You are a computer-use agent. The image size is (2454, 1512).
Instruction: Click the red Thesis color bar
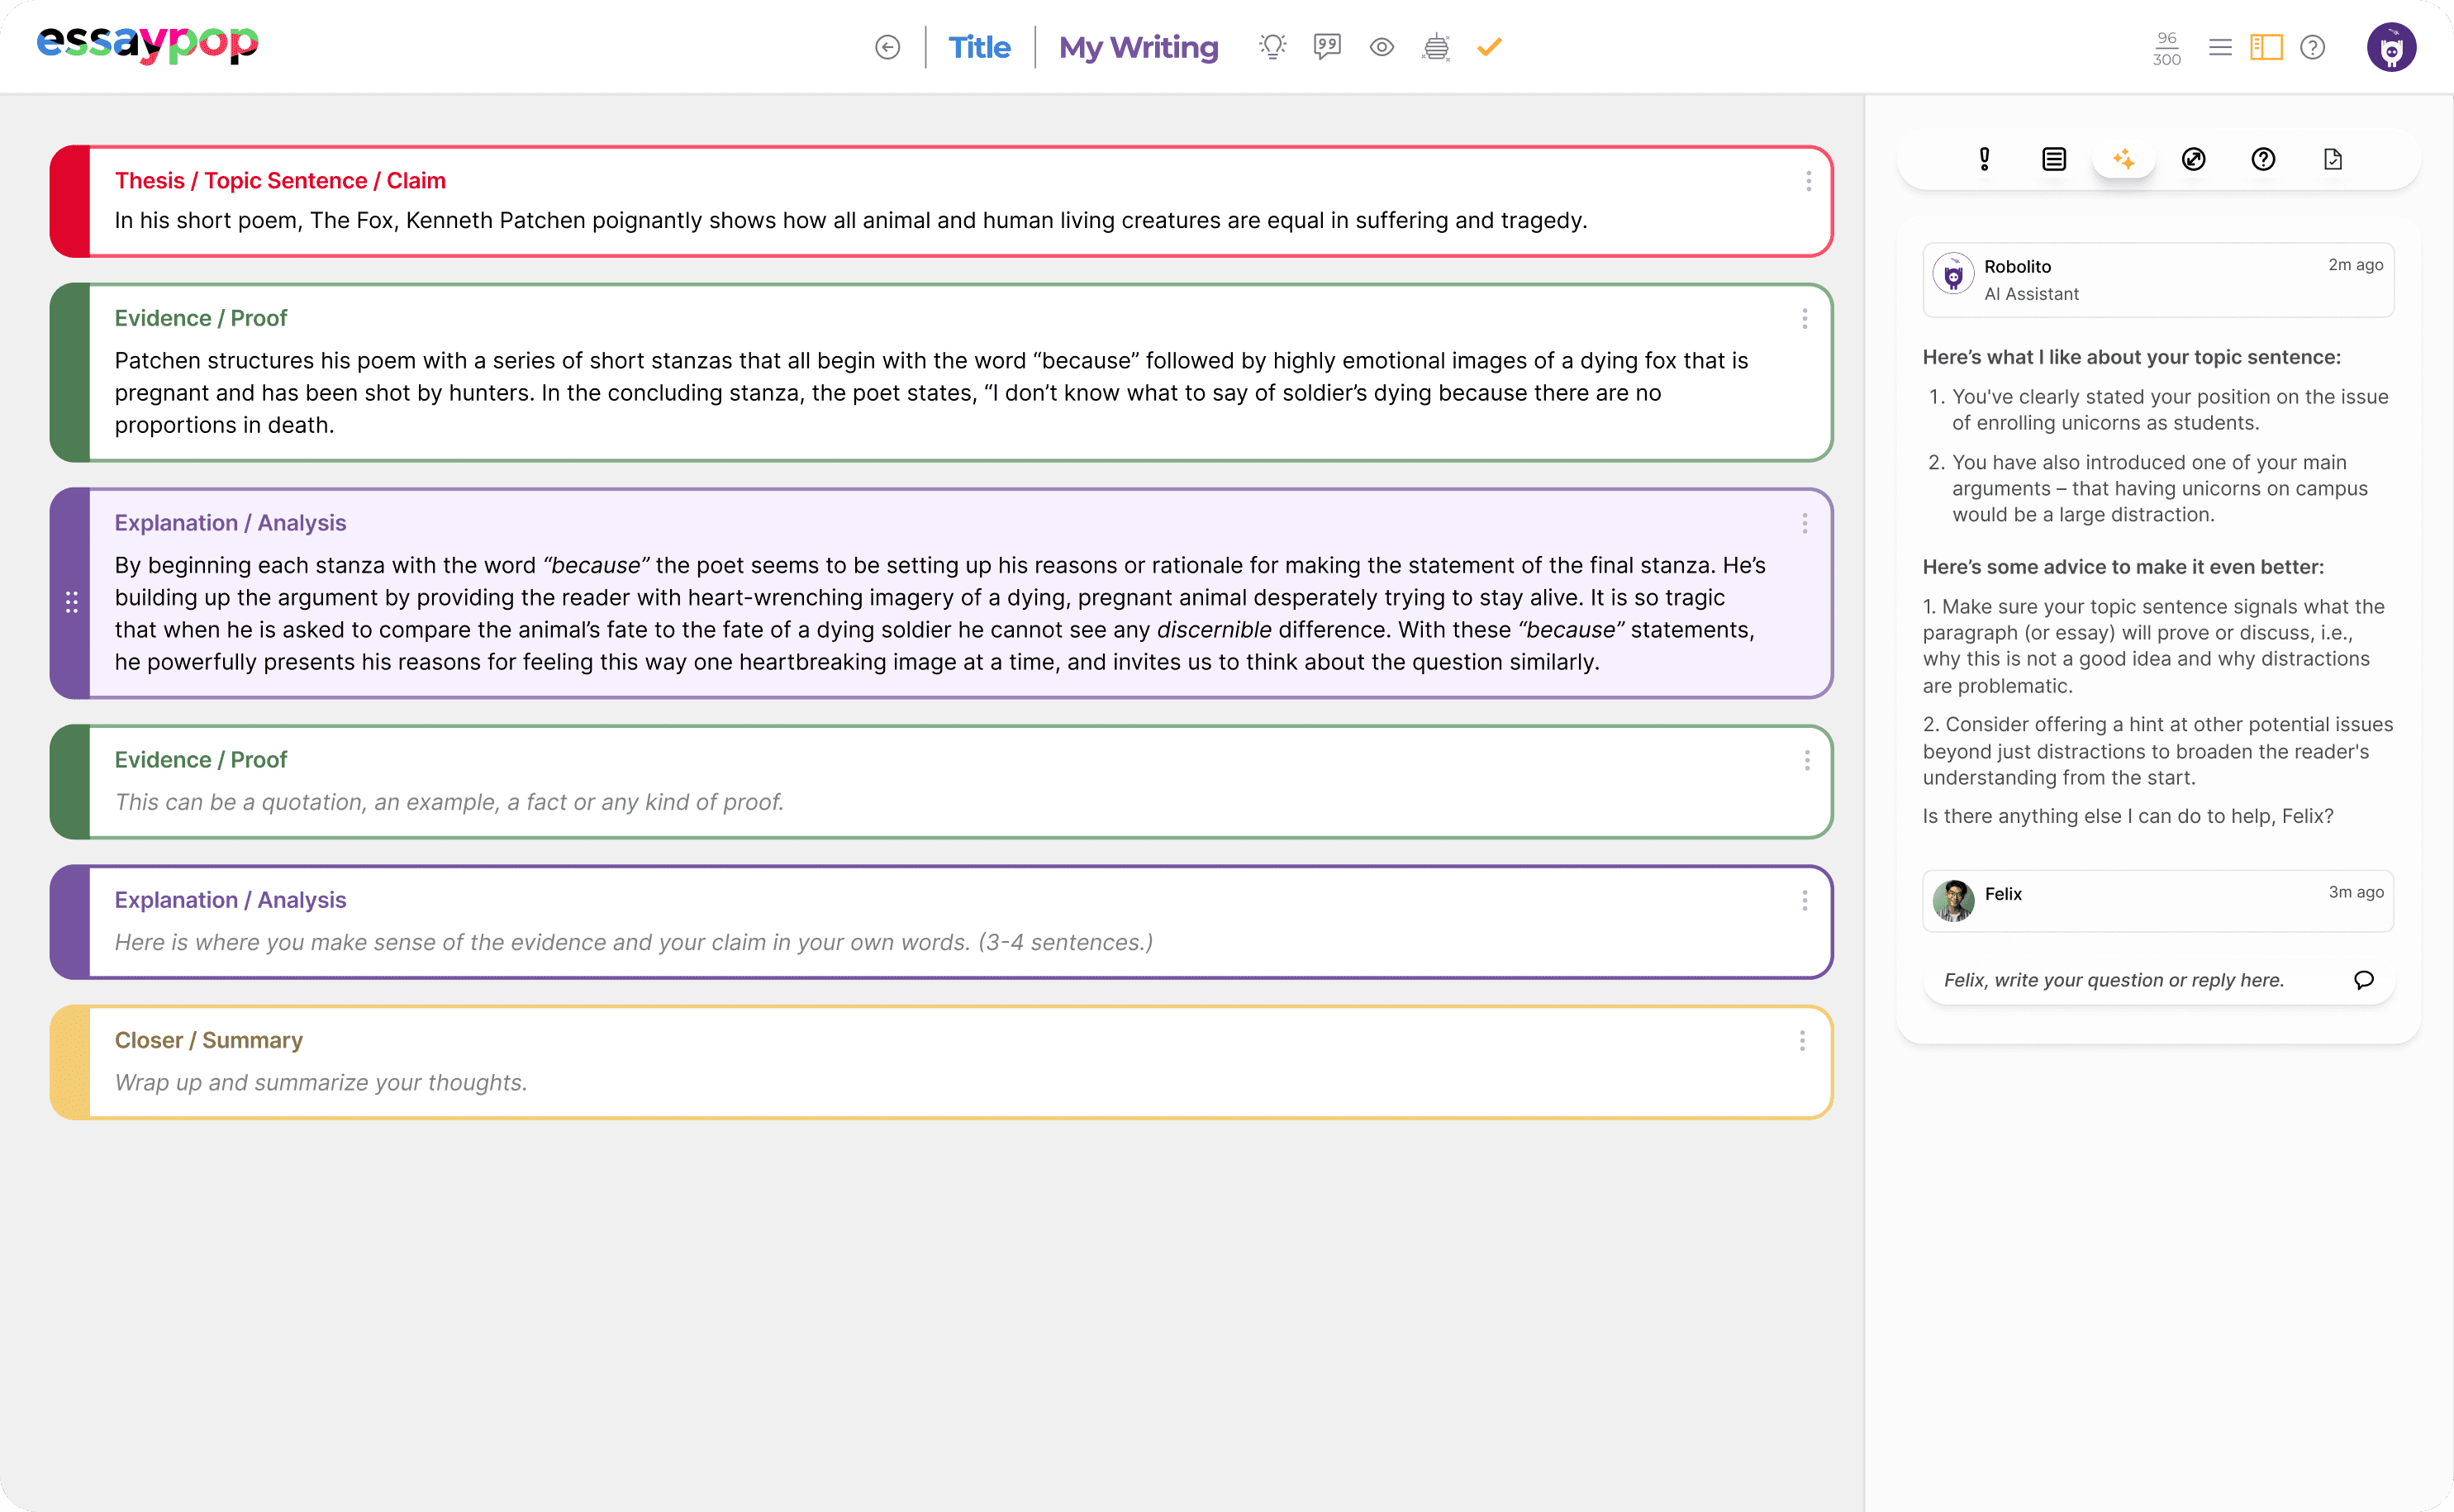tap(70, 201)
